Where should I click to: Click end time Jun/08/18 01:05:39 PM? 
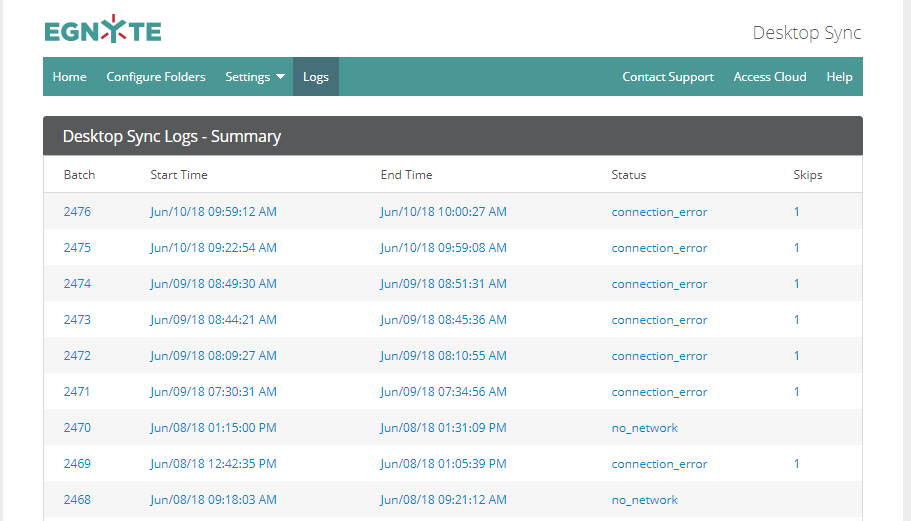click(x=443, y=463)
